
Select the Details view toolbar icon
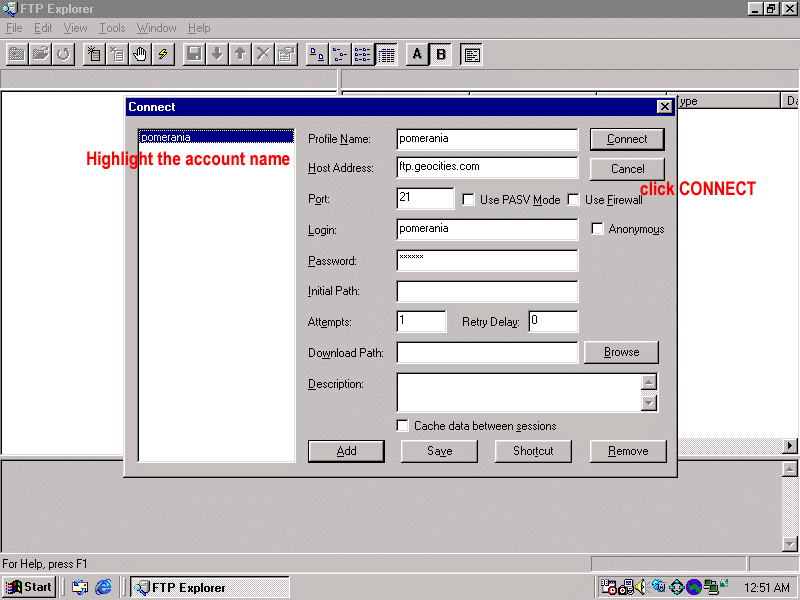coord(386,54)
